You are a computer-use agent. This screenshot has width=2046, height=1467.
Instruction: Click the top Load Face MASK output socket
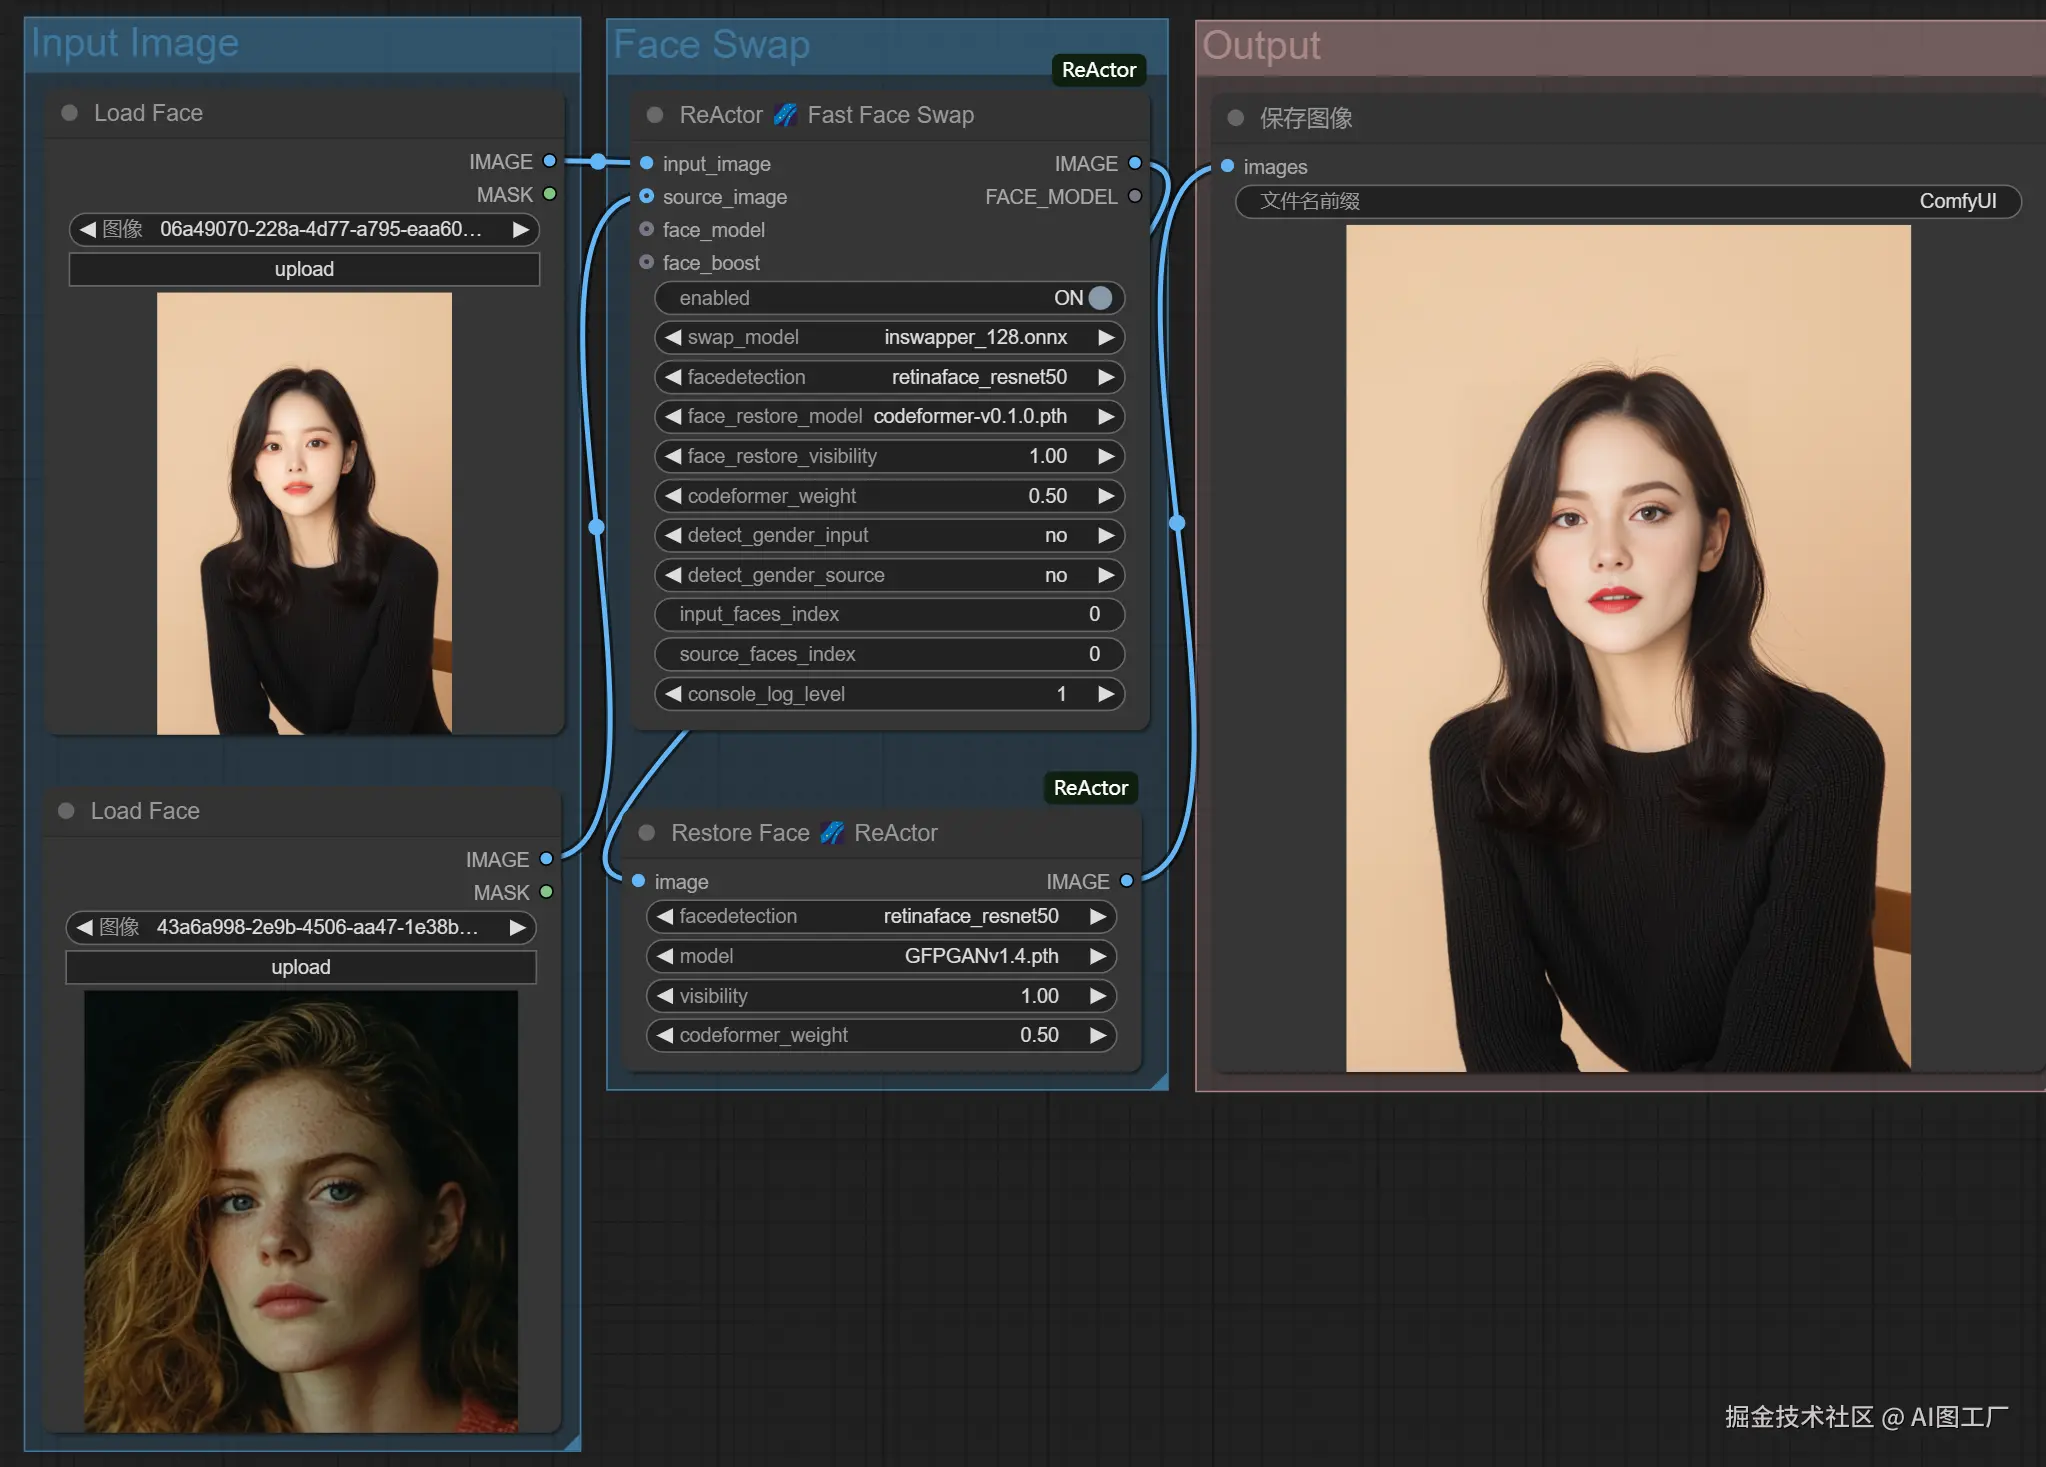pyautogui.click(x=549, y=194)
